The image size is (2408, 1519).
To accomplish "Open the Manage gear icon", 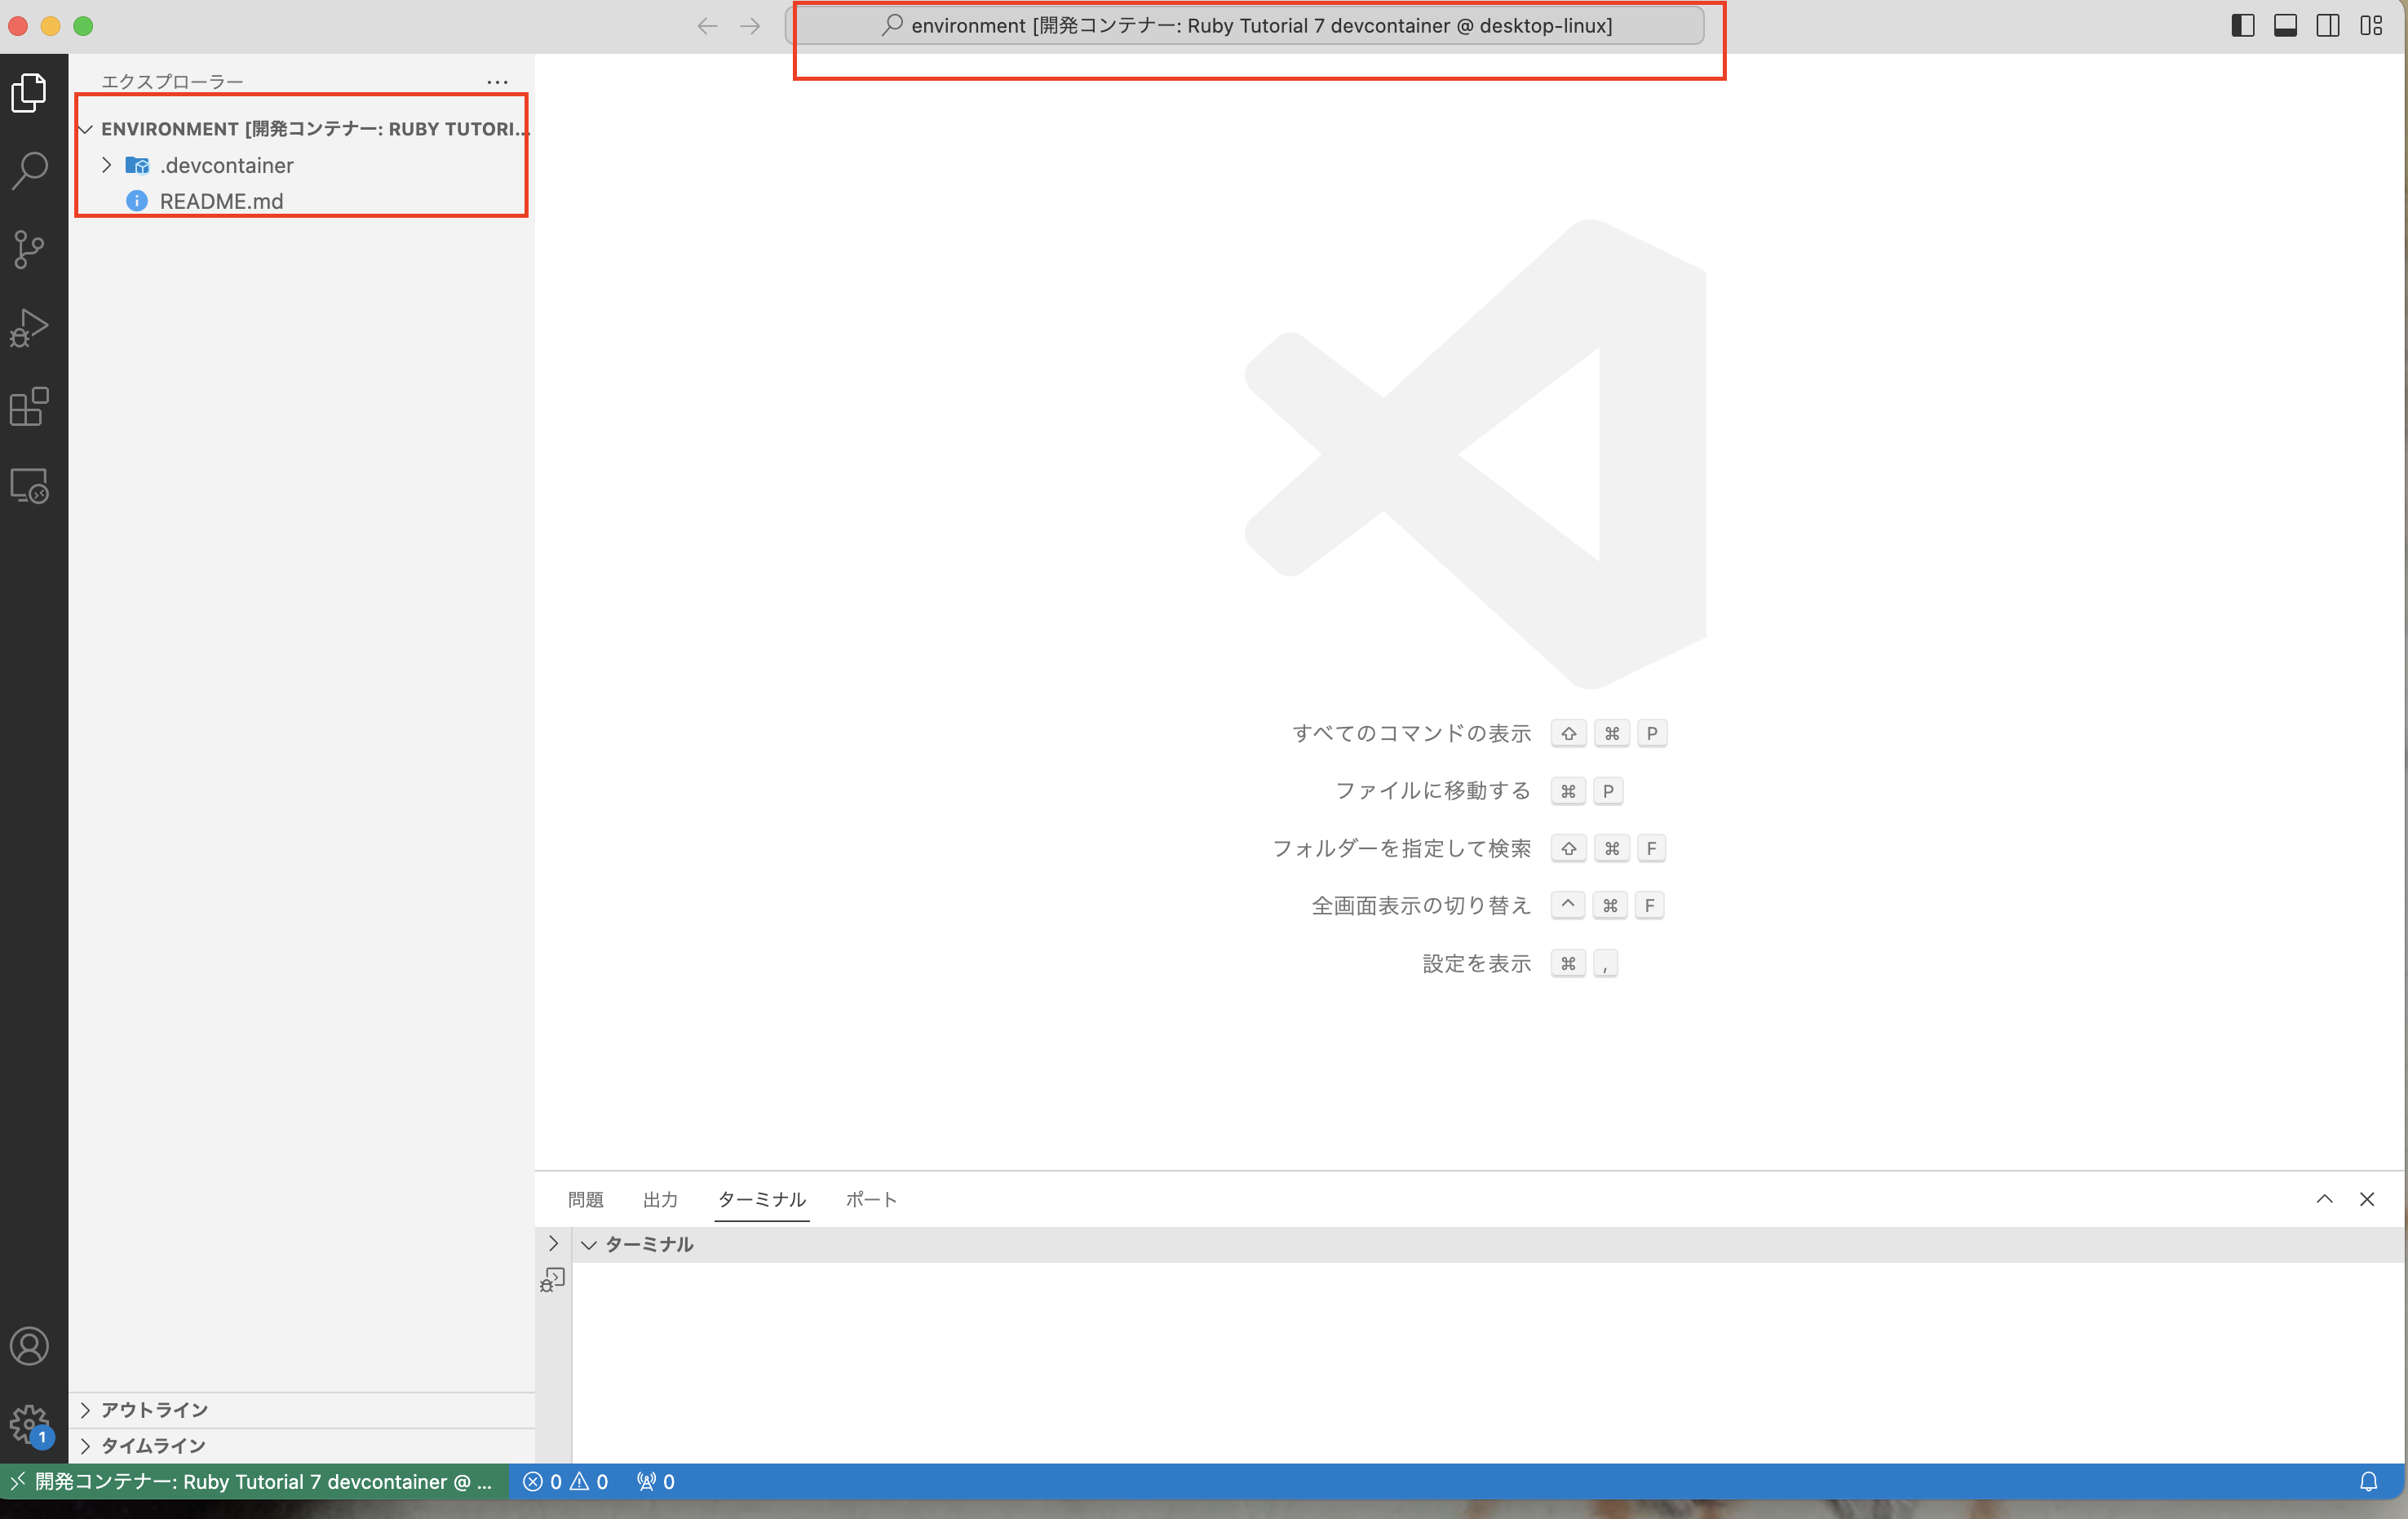I will (30, 1424).
